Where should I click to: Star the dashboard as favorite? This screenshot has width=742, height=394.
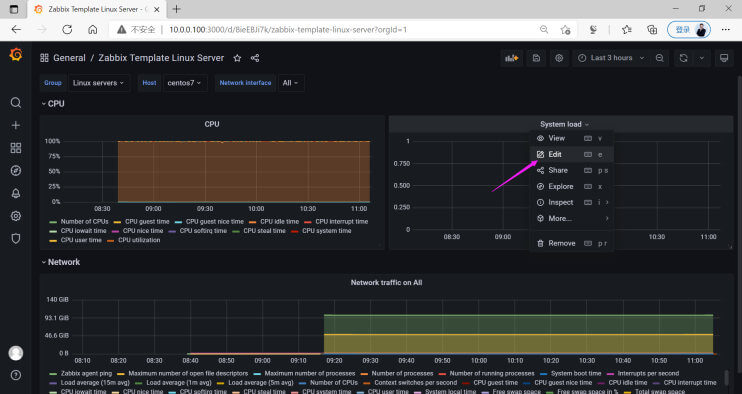tap(237, 58)
